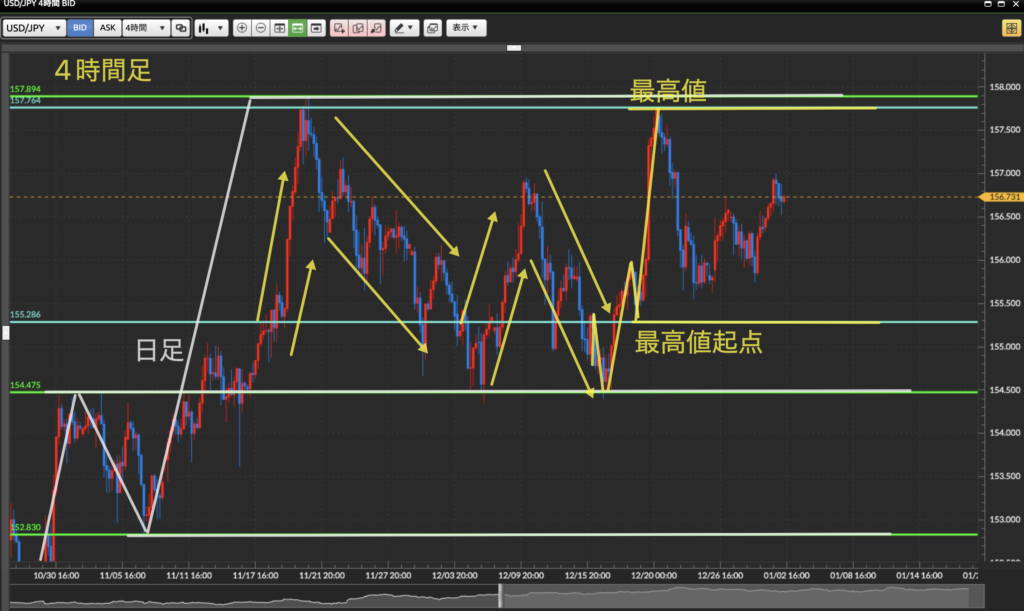Toggle the green fit-width chart button

click(x=298, y=28)
